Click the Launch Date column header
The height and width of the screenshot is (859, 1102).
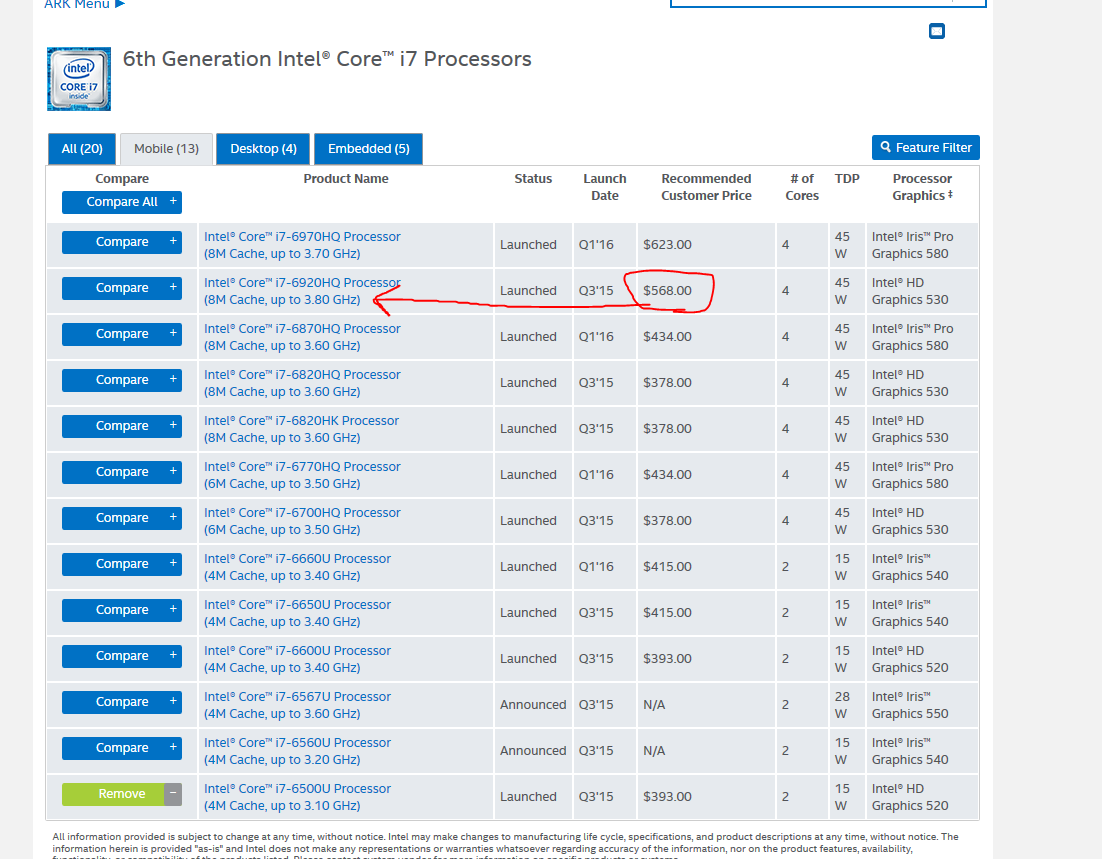click(604, 187)
